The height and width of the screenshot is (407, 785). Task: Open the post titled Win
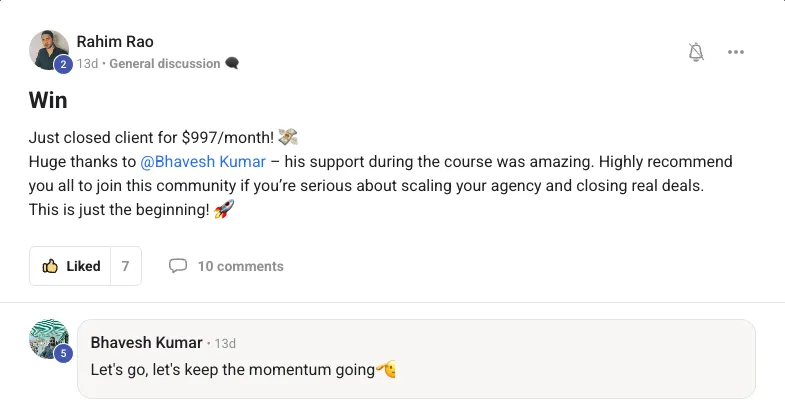(x=48, y=100)
